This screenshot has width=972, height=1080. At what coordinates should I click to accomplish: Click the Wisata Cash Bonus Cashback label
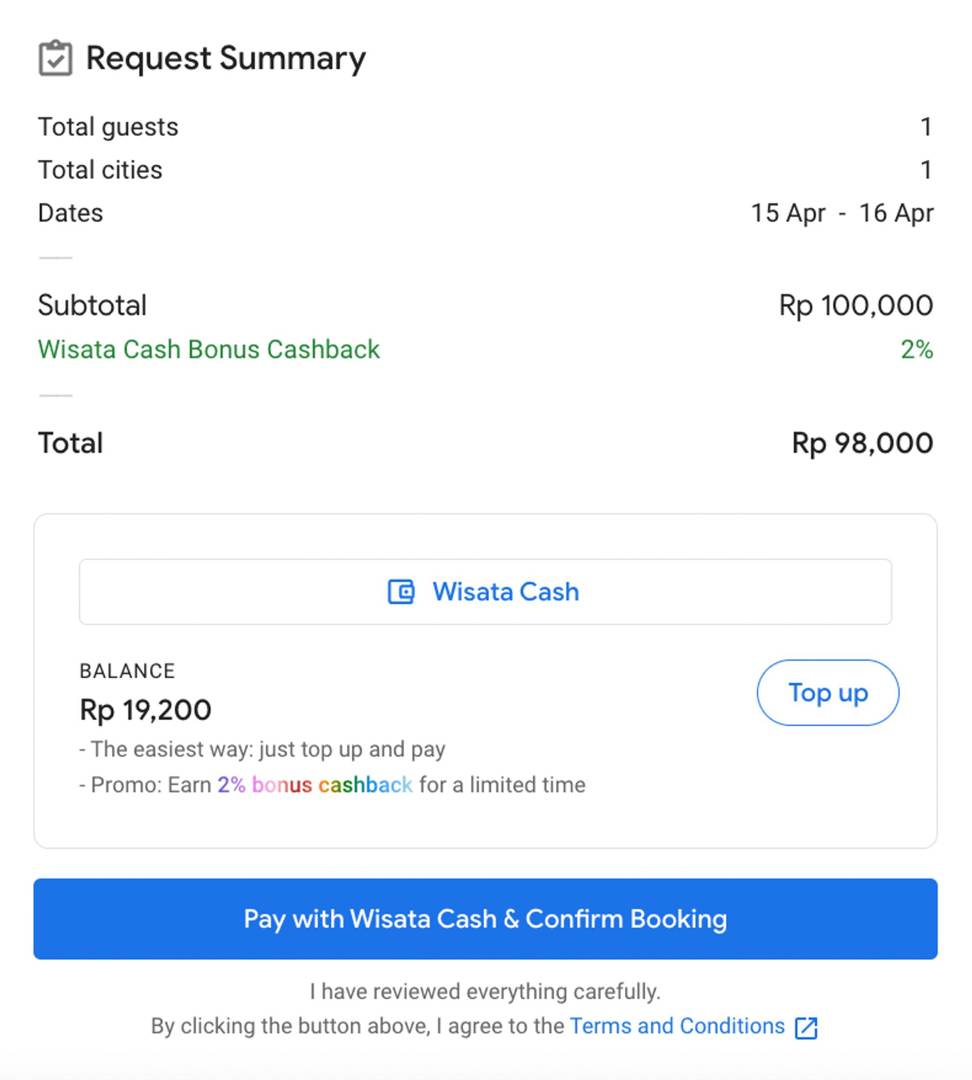coord(209,349)
